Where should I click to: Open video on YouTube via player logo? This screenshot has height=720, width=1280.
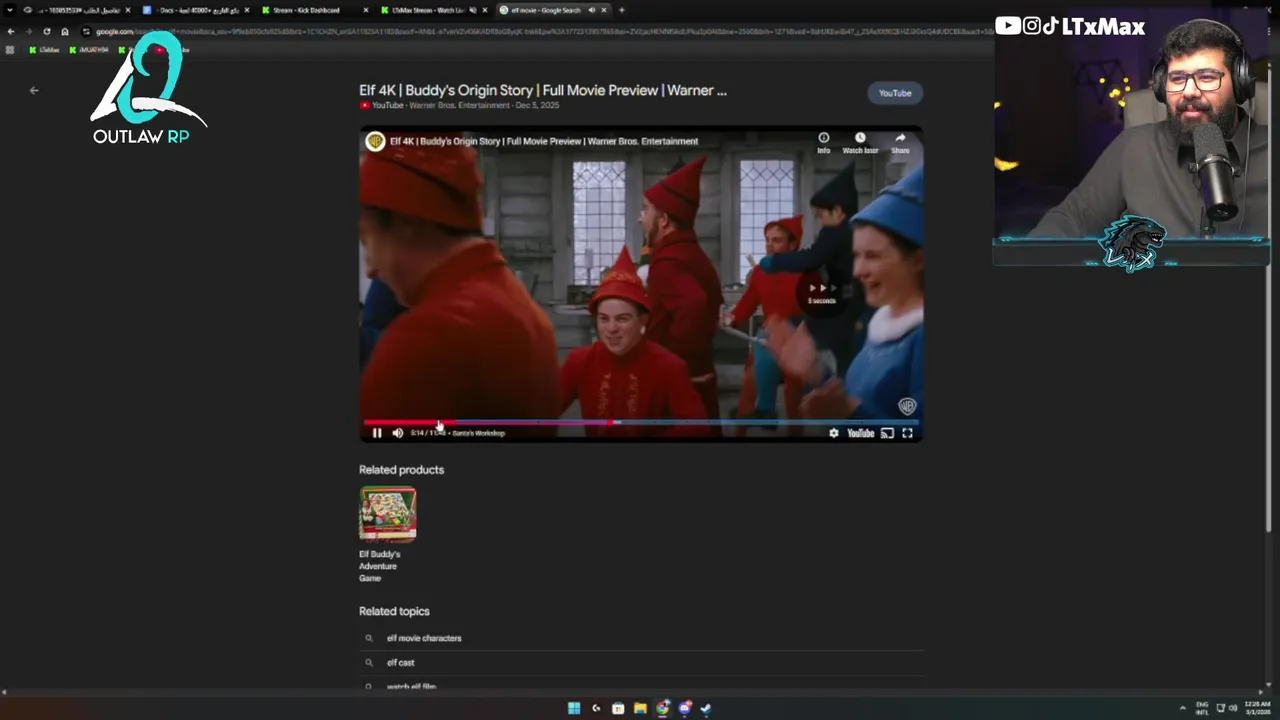pyautogui.click(x=861, y=433)
